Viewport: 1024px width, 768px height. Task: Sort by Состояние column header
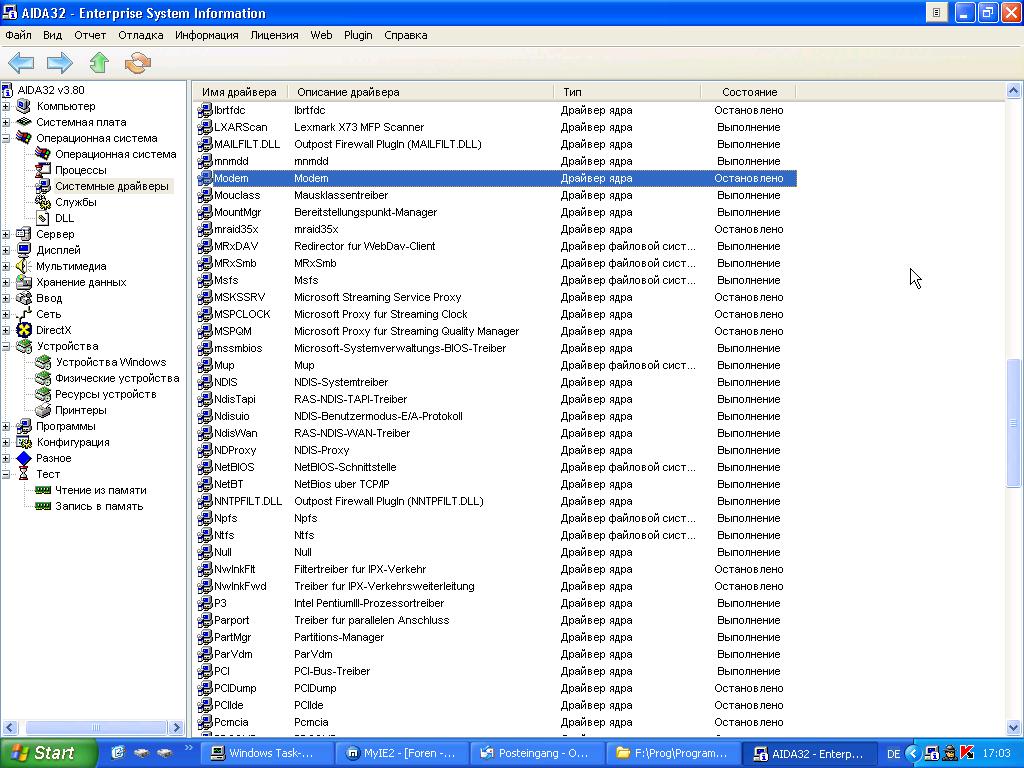(x=748, y=92)
